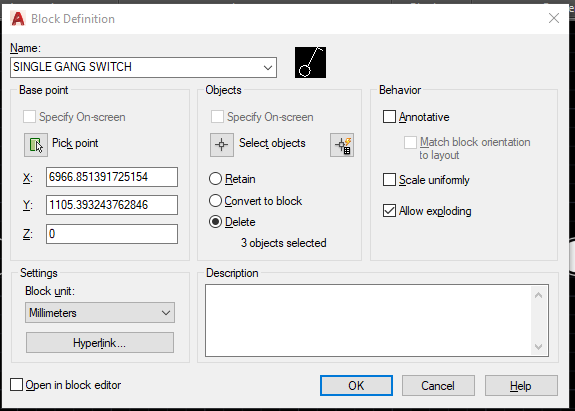Click the Description scrollbar down arrow

538,346
